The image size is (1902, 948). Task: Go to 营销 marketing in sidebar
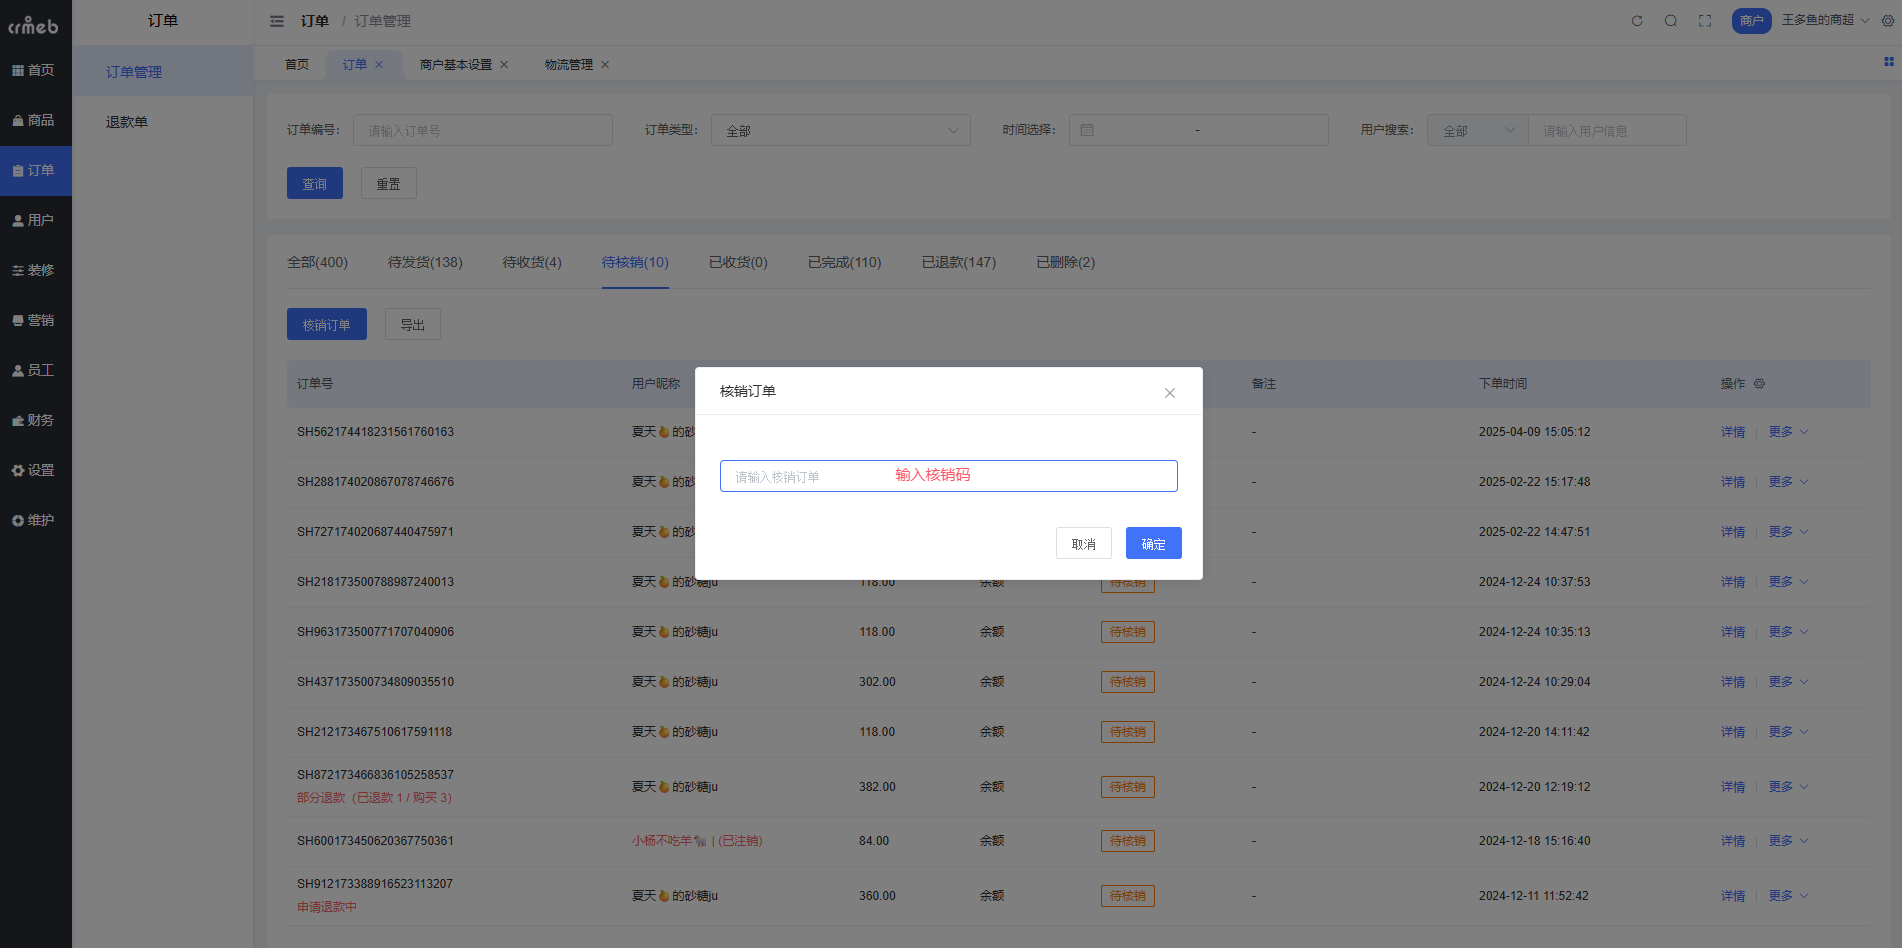34,320
